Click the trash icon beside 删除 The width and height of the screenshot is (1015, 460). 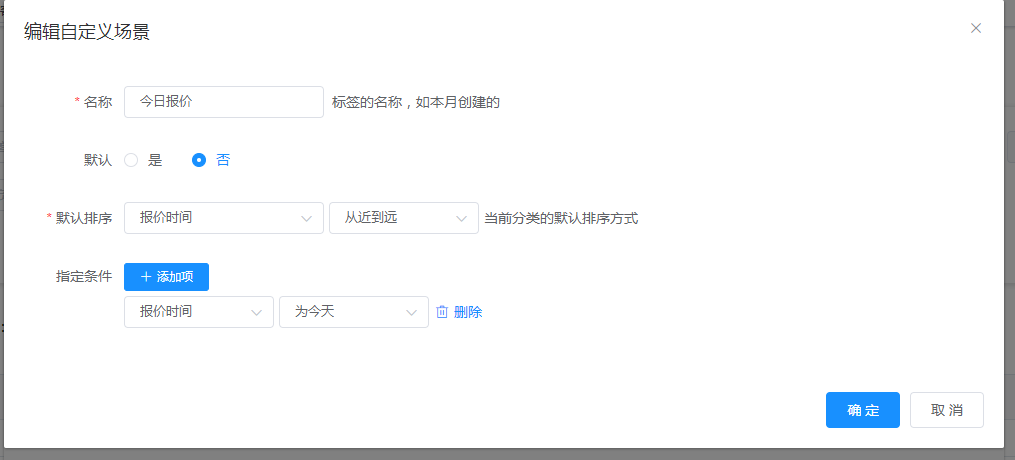coord(442,312)
